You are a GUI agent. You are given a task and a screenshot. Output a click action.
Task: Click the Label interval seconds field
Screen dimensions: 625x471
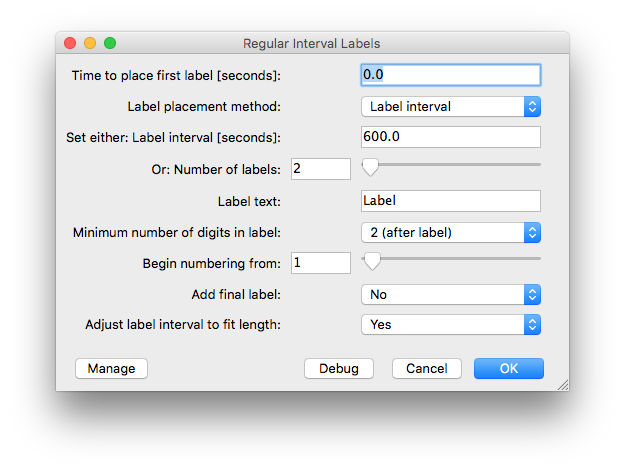(x=450, y=137)
